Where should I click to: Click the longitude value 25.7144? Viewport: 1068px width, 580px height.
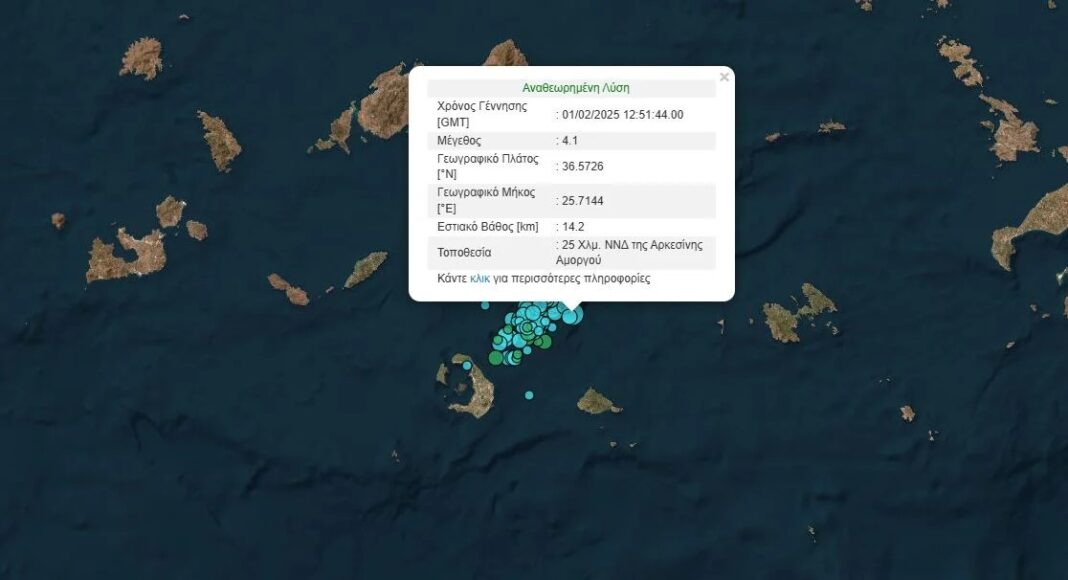point(582,201)
